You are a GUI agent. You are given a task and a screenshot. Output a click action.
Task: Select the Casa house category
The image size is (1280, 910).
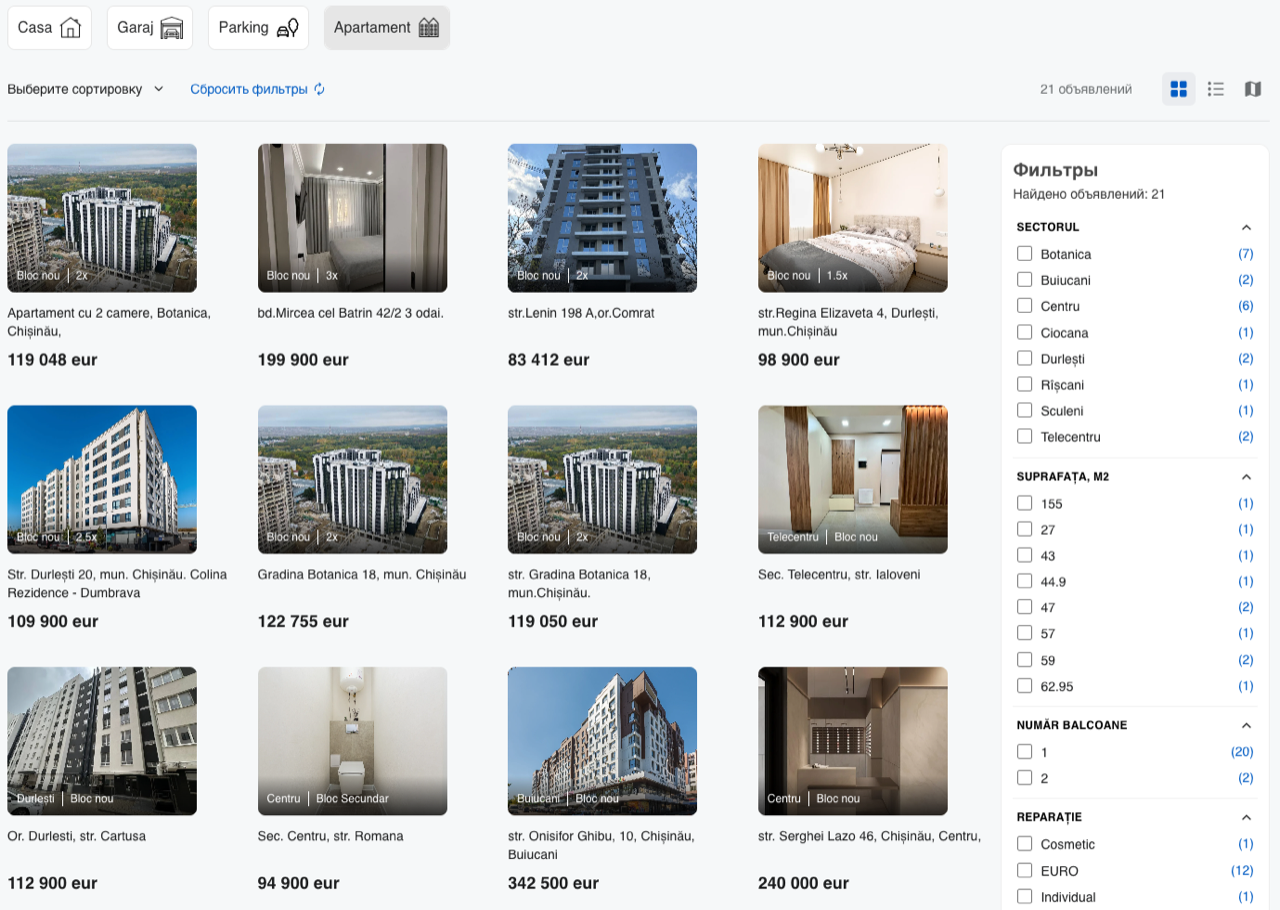(49, 28)
